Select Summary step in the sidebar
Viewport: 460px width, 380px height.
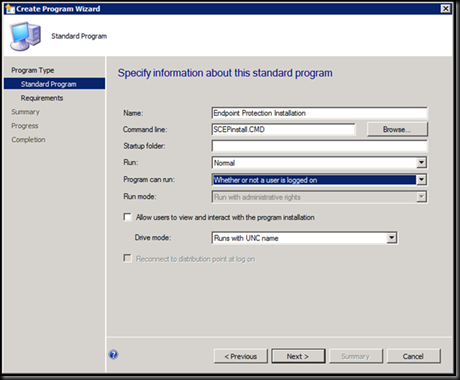coord(25,112)
